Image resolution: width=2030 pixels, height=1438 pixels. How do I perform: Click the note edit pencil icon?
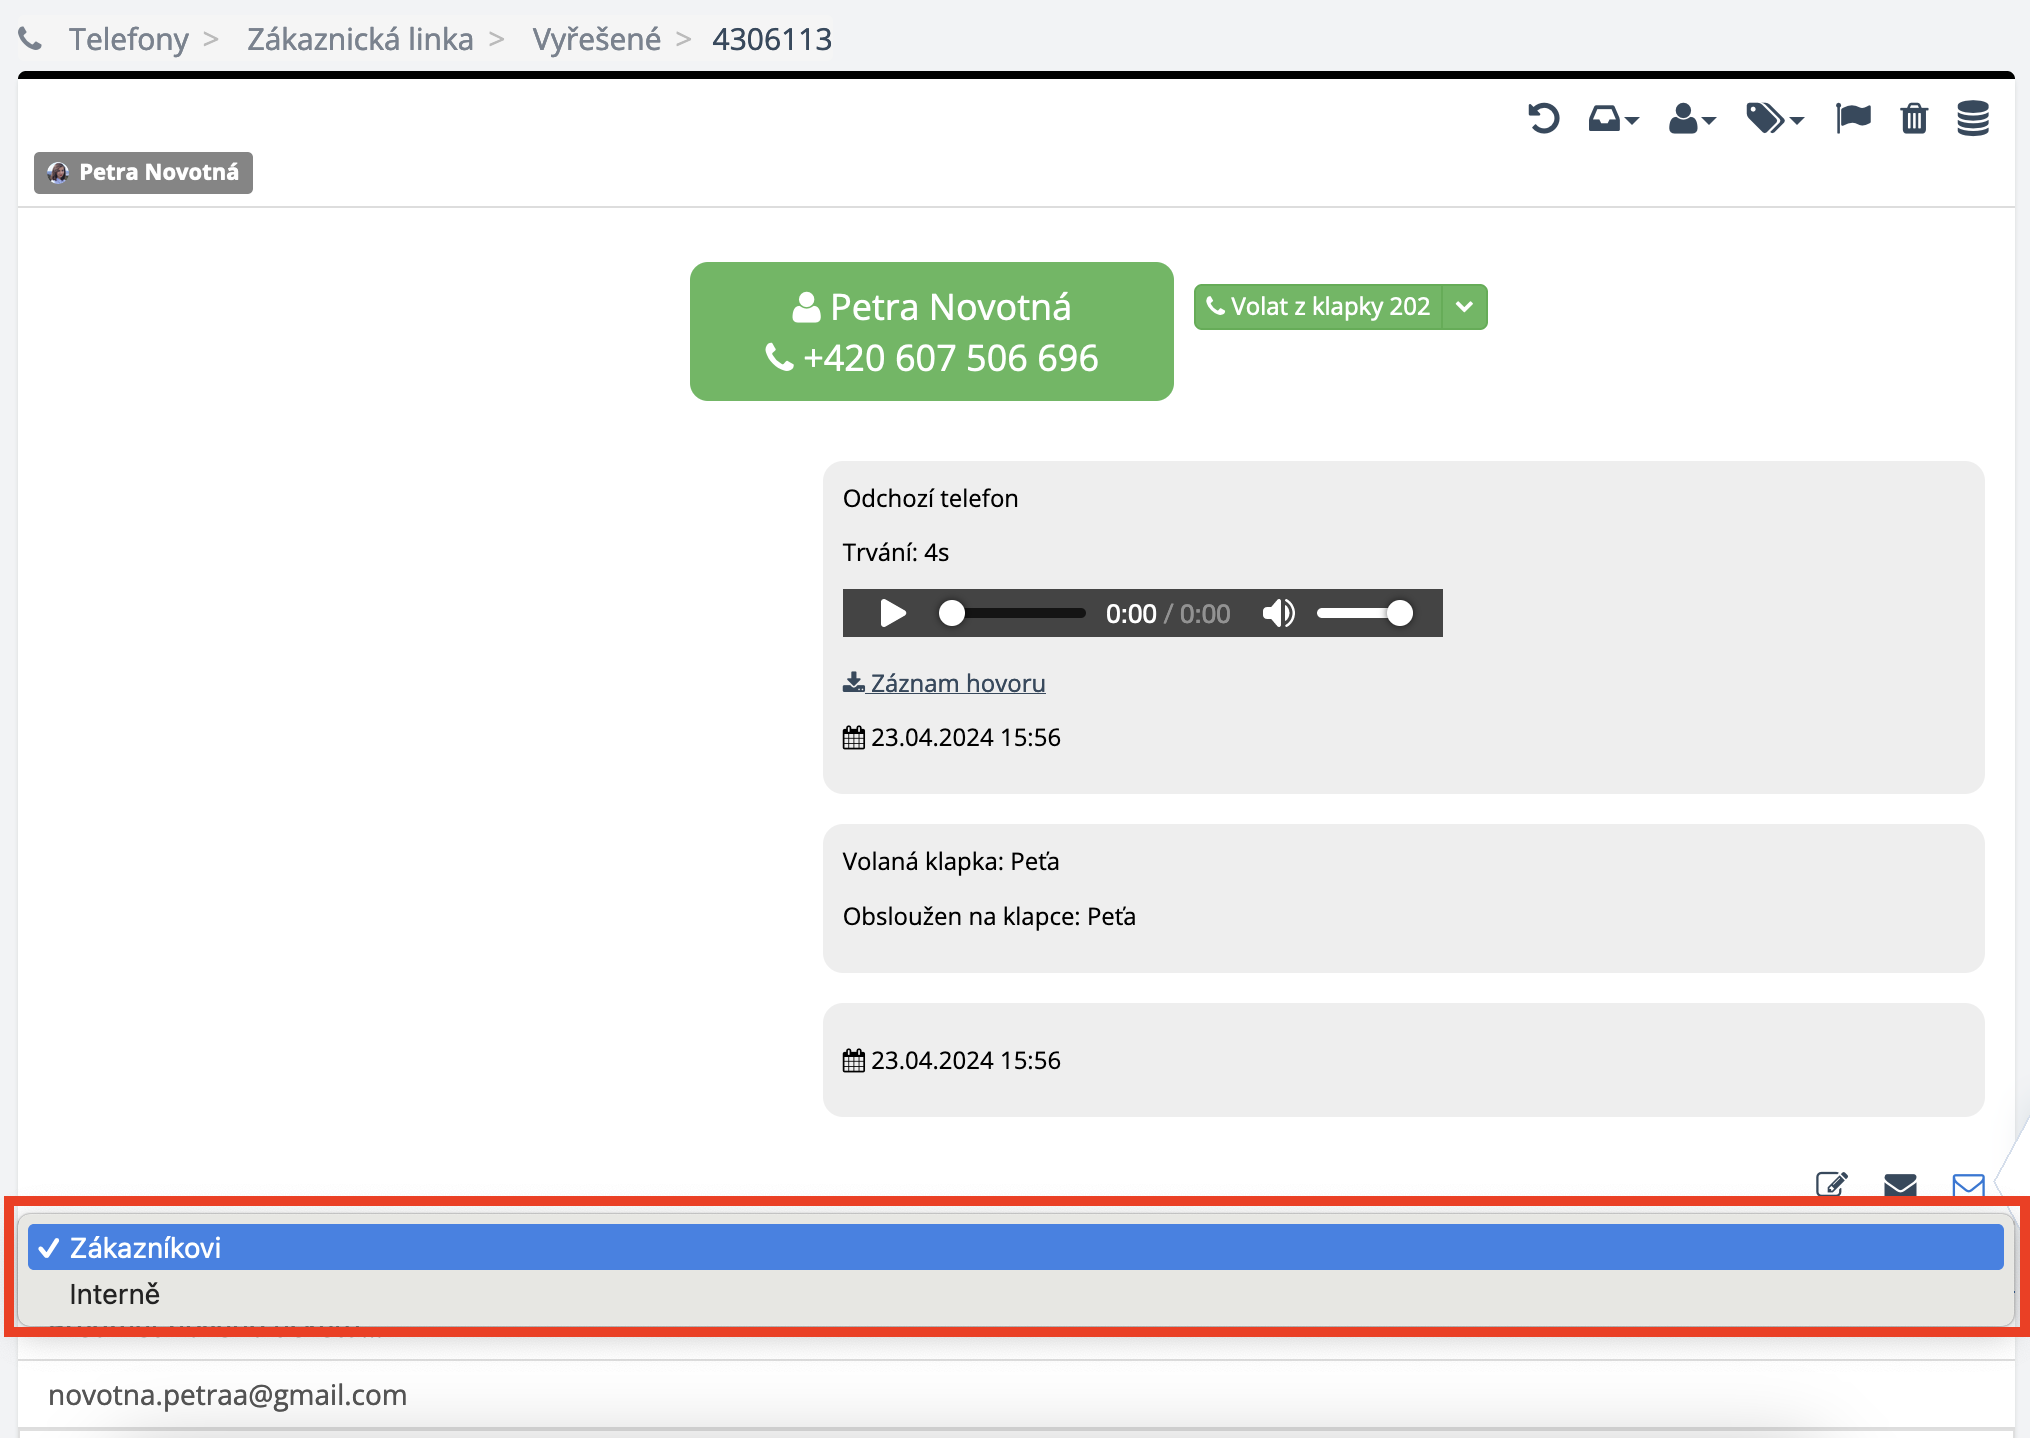[x=1831, y=1185]
